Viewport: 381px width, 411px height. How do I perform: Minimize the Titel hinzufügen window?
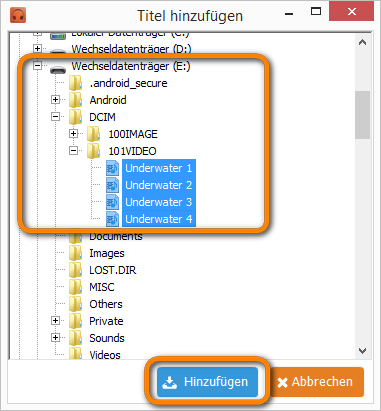click(289, 13)
